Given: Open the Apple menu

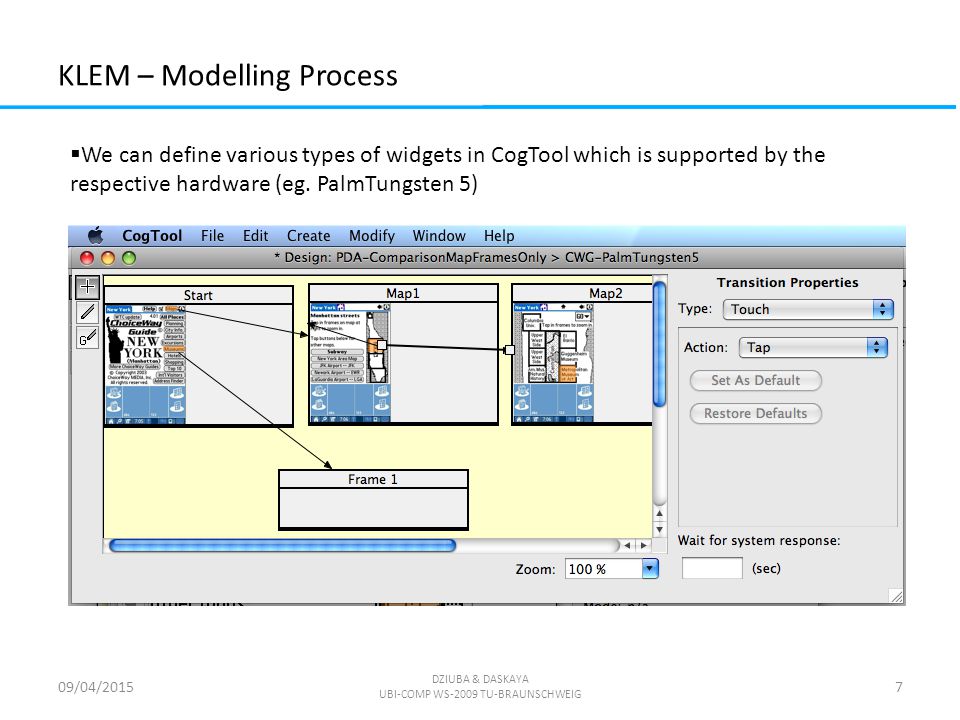Looking at the screenshot, I should click(x=96, y=236).
